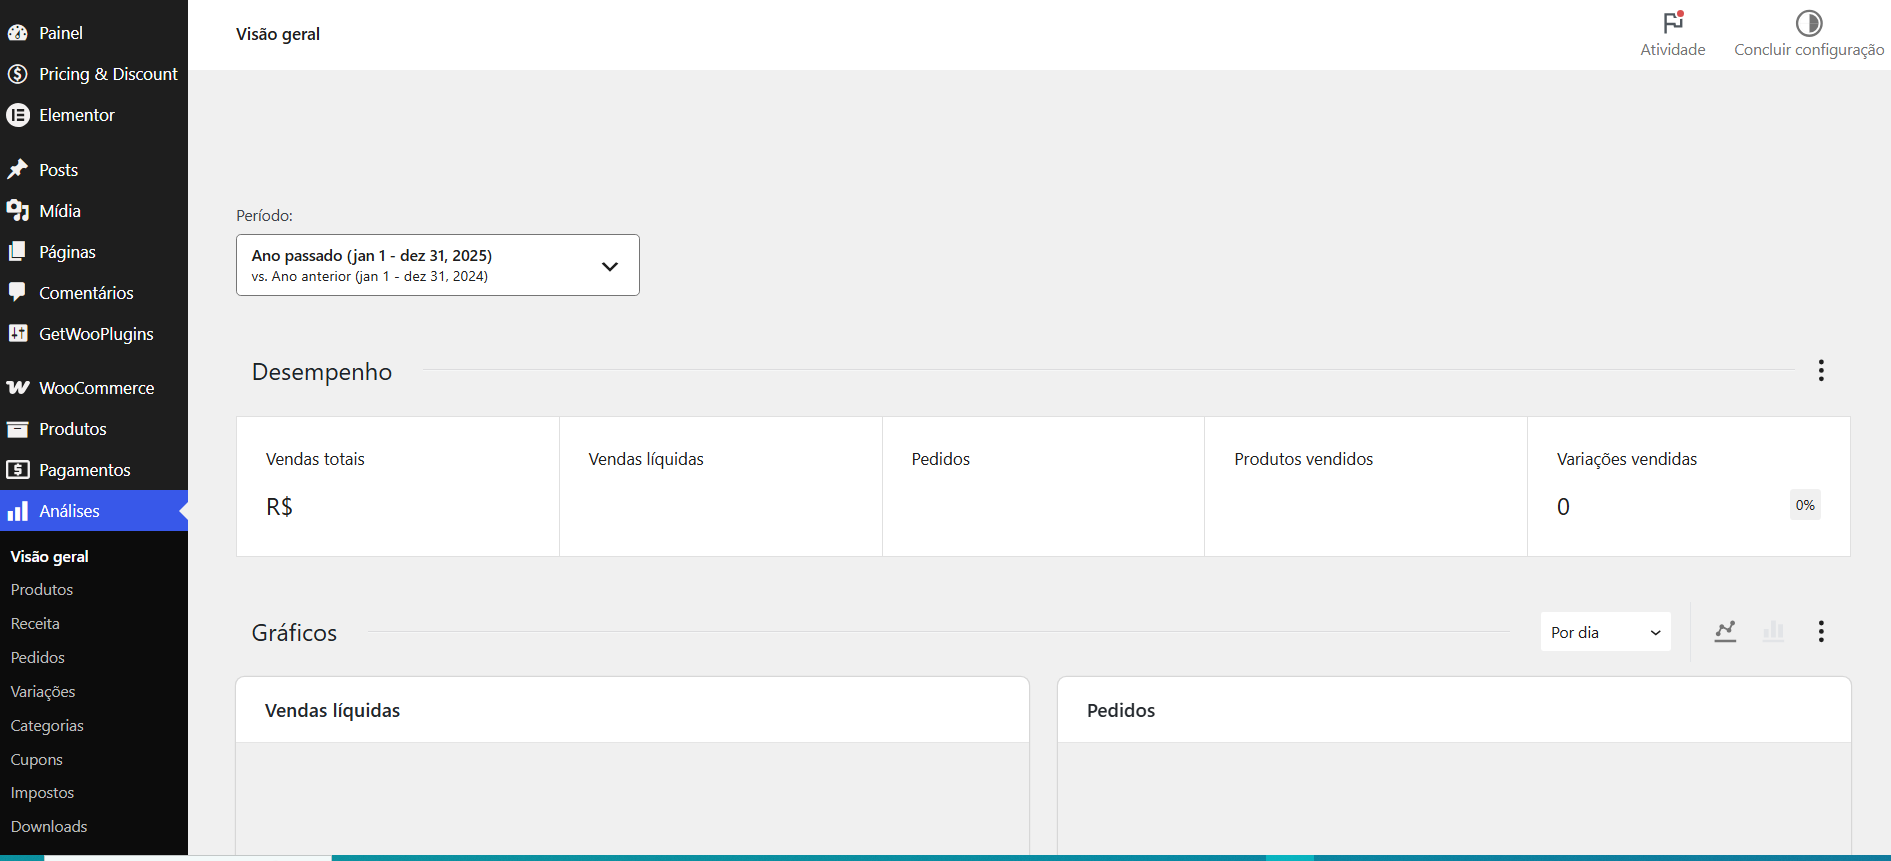Go to Receita analytics submenu

click(x=35, y=623)
